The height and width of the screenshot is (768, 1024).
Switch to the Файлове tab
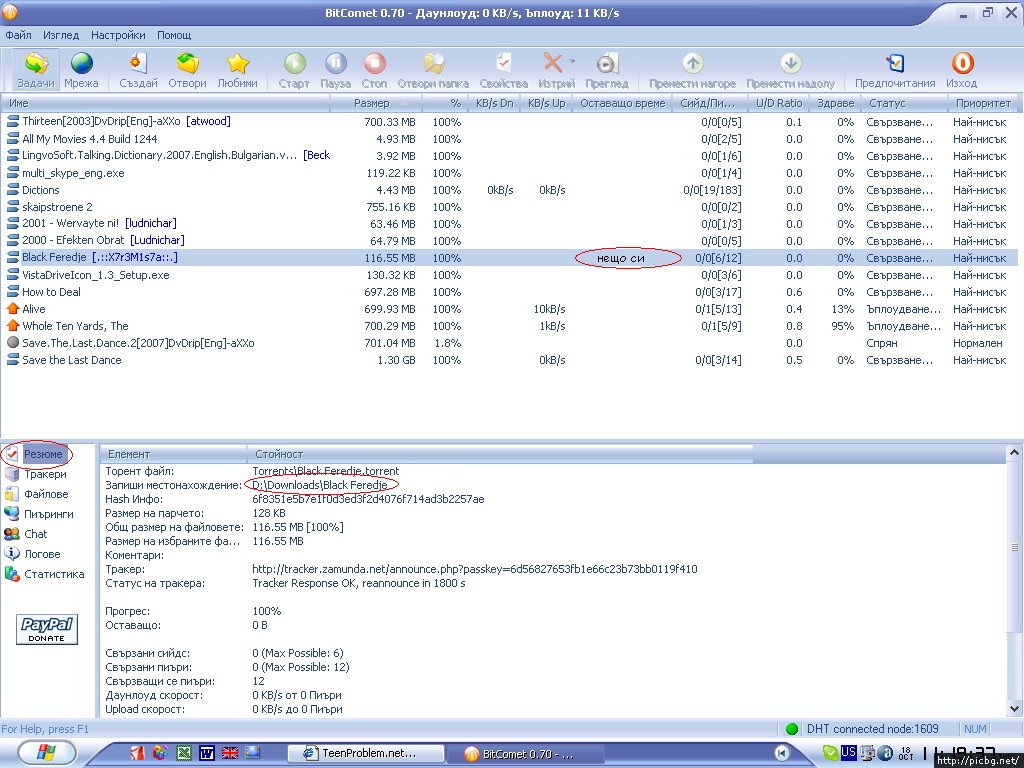point(46,494)
